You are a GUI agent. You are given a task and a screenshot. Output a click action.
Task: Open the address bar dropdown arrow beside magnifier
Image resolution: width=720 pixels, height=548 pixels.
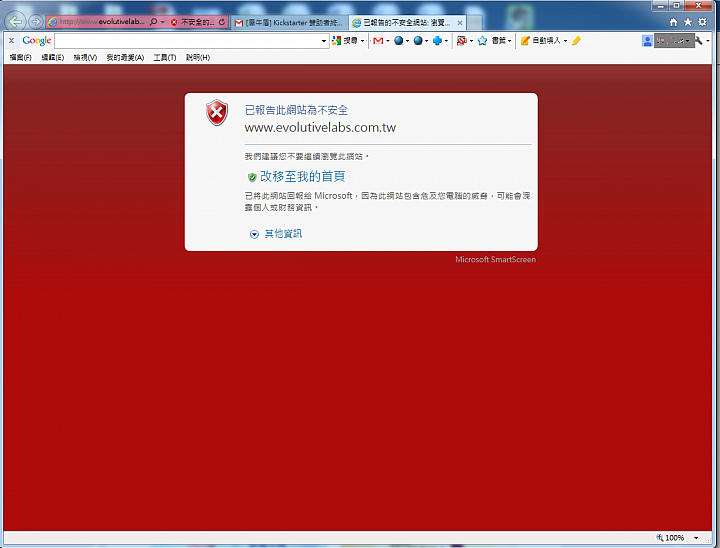163,22
